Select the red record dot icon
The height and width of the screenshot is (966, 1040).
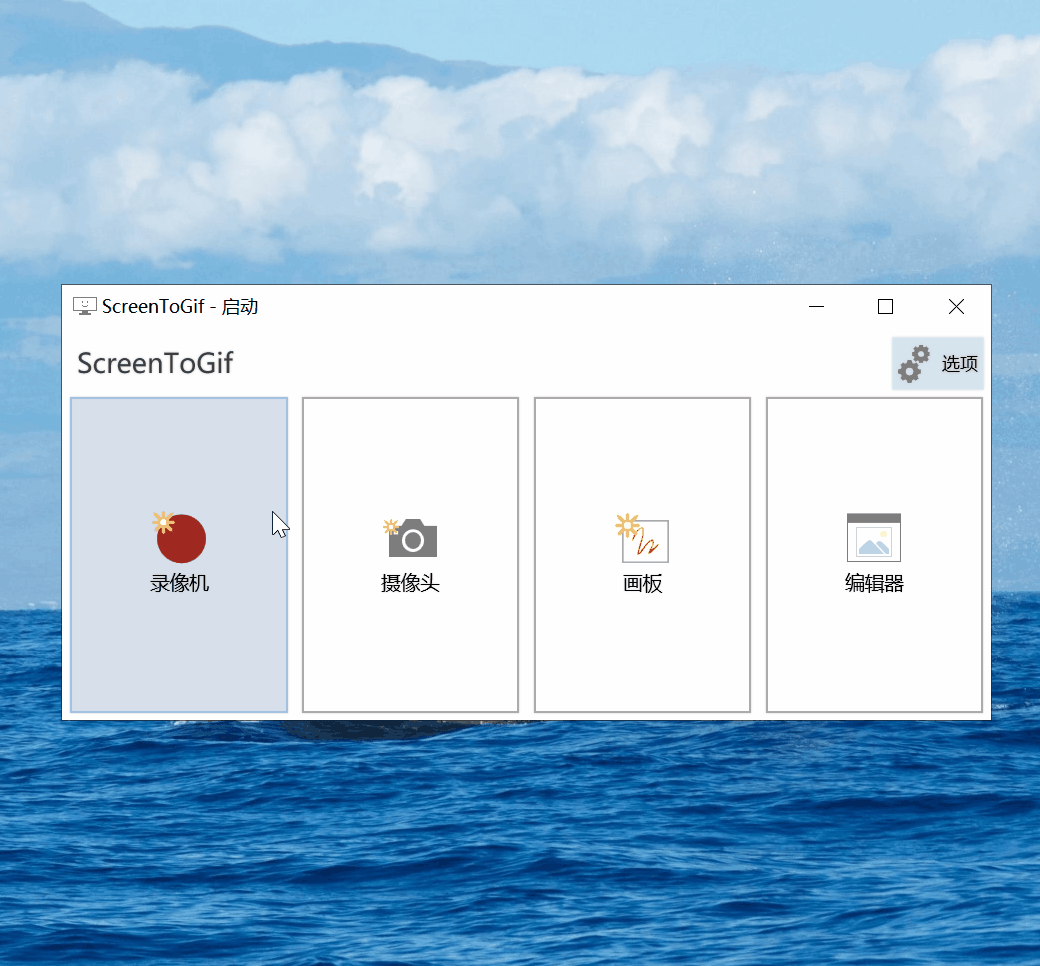[182, 540]
